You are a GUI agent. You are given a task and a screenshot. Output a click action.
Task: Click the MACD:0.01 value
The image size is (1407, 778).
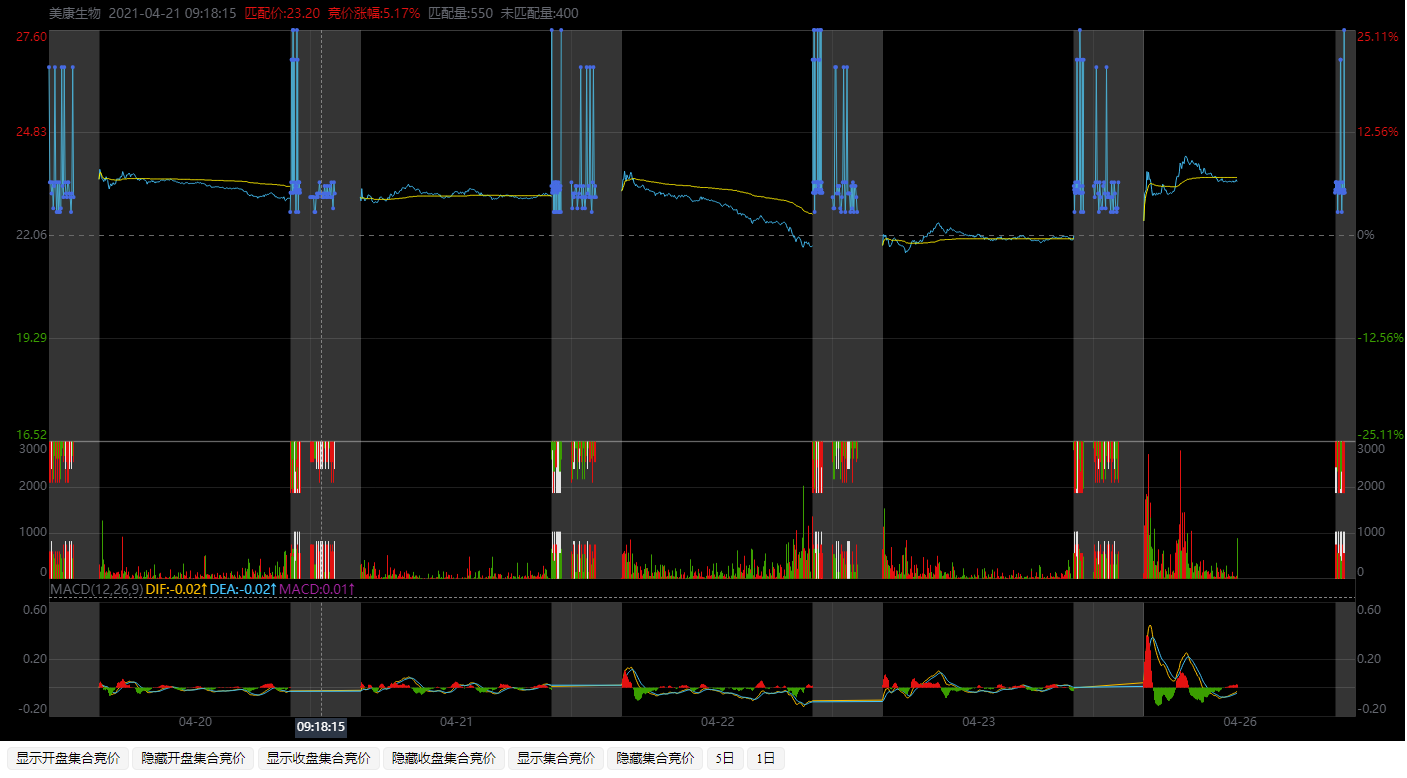coord(316,589)
